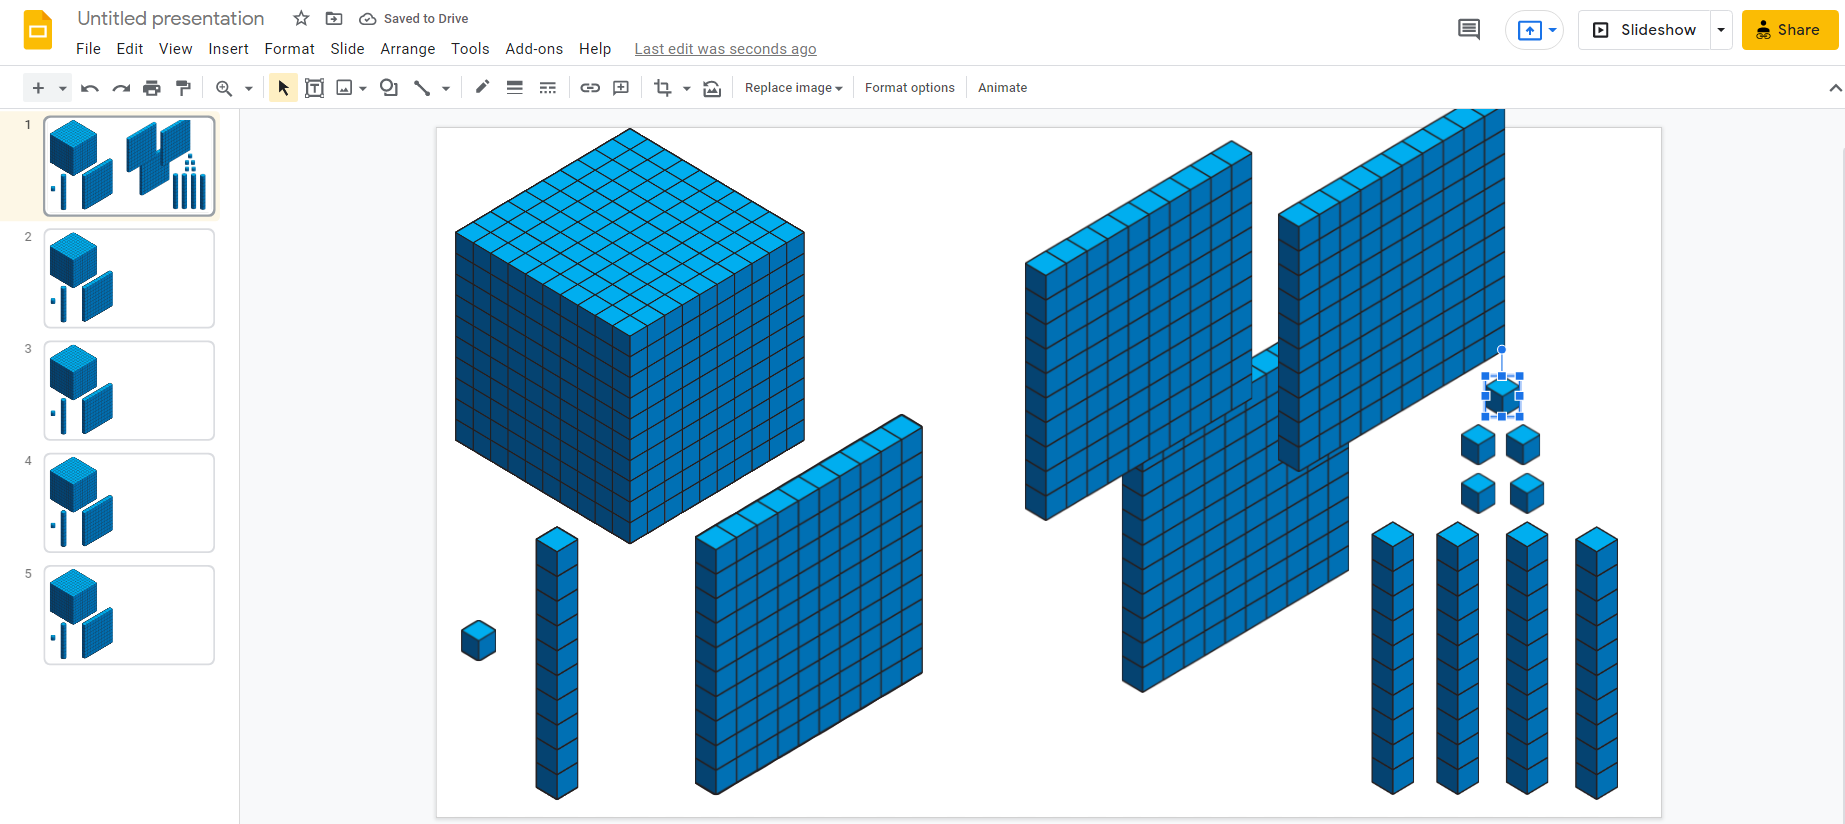The width and height of the screenshot is (1845, 824).
Task: Open the Add-ons menu
Action: (x=534, y=49)
